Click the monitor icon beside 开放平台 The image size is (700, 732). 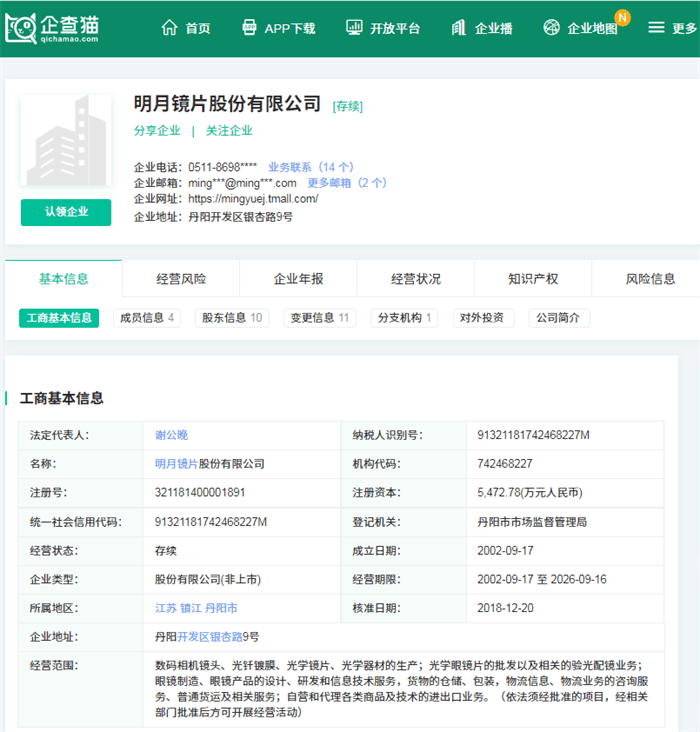(x=354, y=28)
